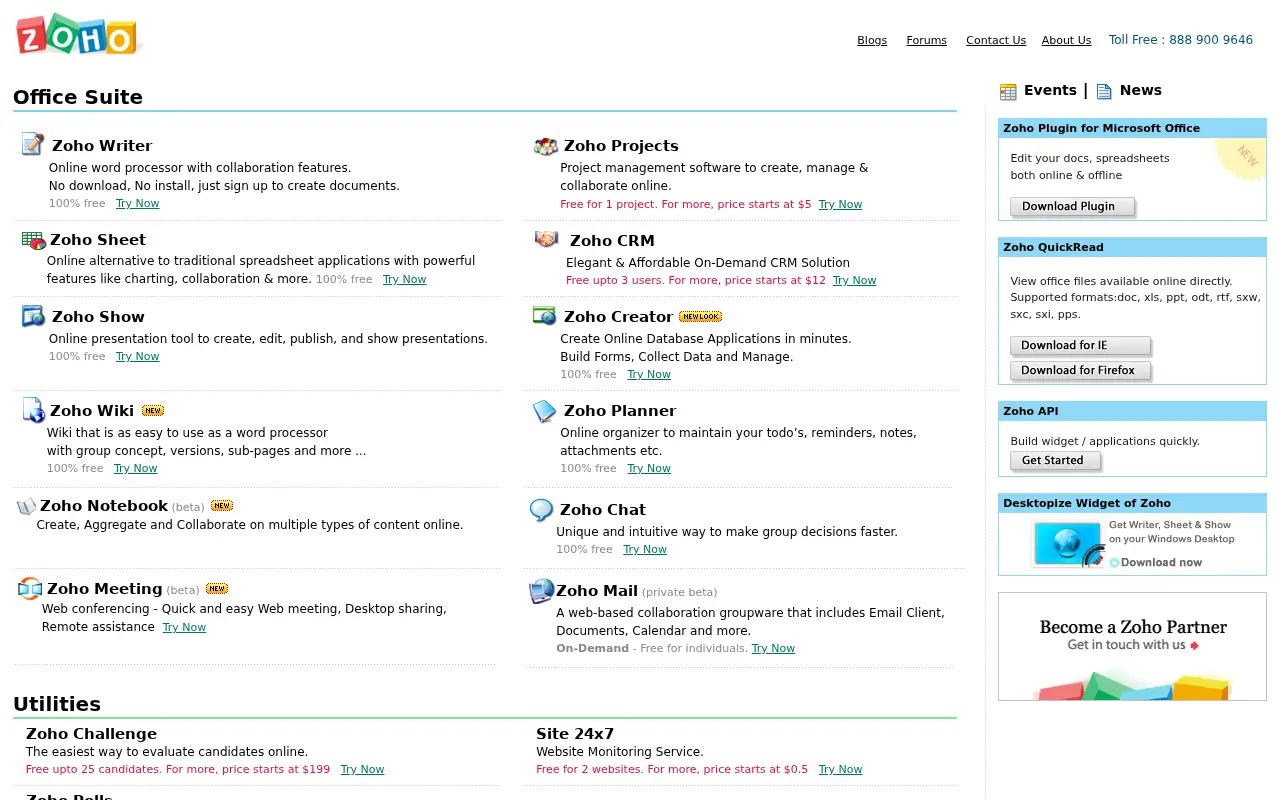Image resolution: width=1280 pixels, height=800 pixels.
Task: Open the Blogs link
Action: click(872, 40)
